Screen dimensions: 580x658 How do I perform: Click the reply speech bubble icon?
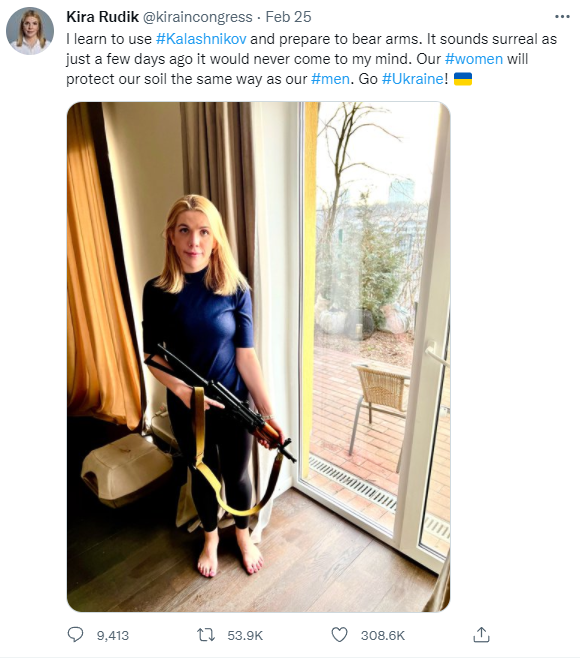pos(76,635)
